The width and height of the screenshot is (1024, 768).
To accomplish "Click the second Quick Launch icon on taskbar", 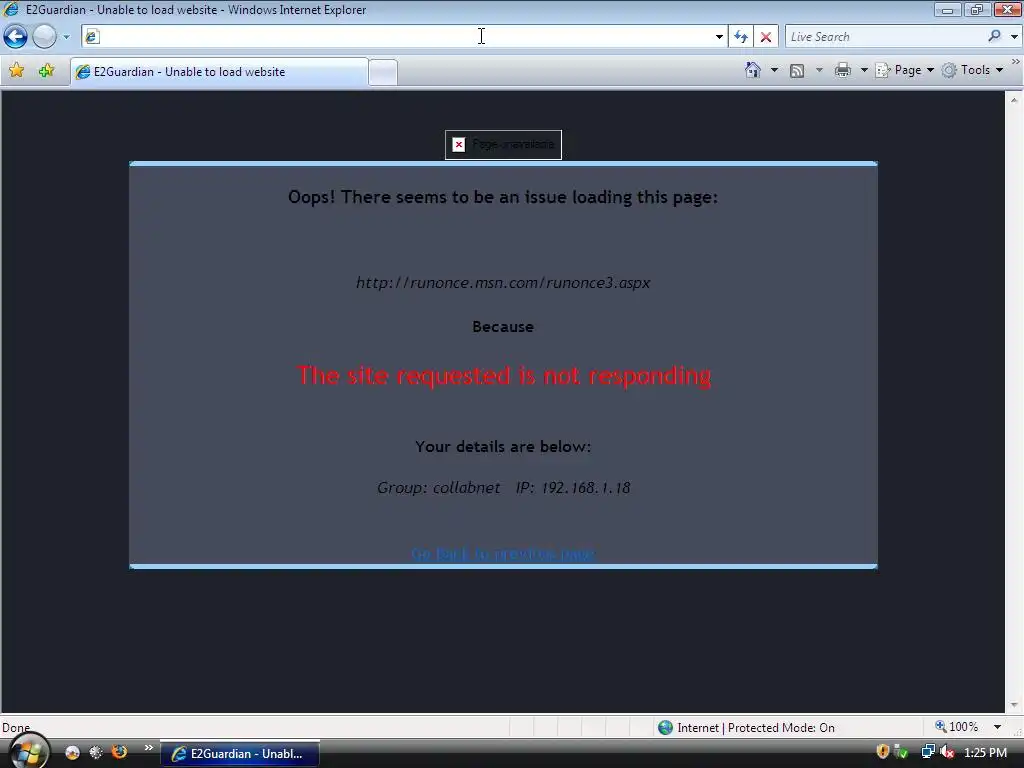I will tap(96, 752).
